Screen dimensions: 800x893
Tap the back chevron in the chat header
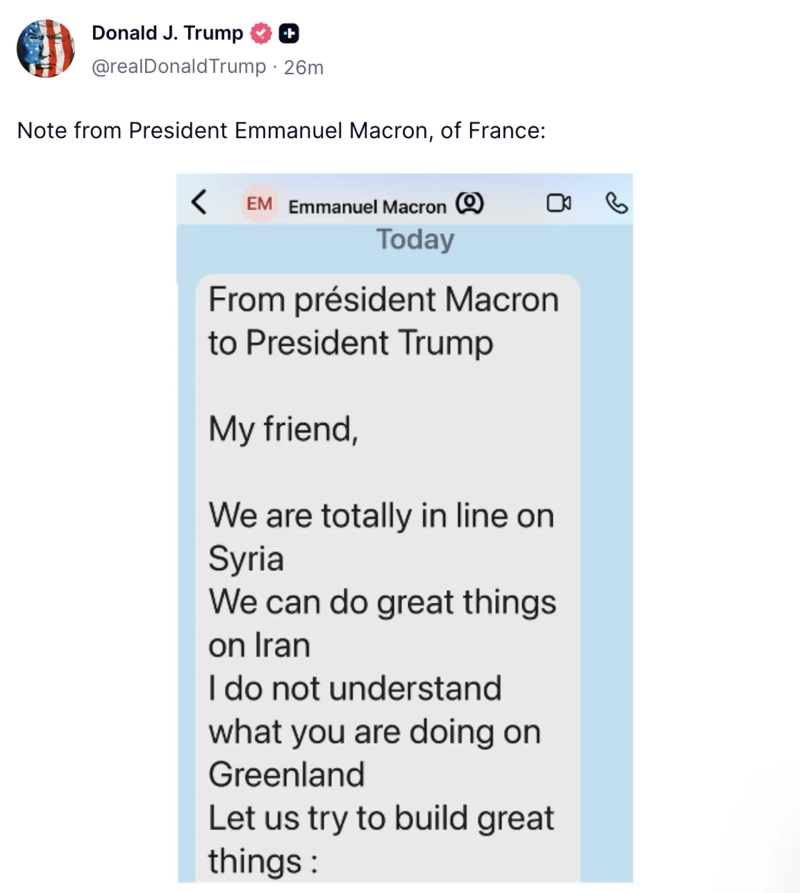pos(199,203)
